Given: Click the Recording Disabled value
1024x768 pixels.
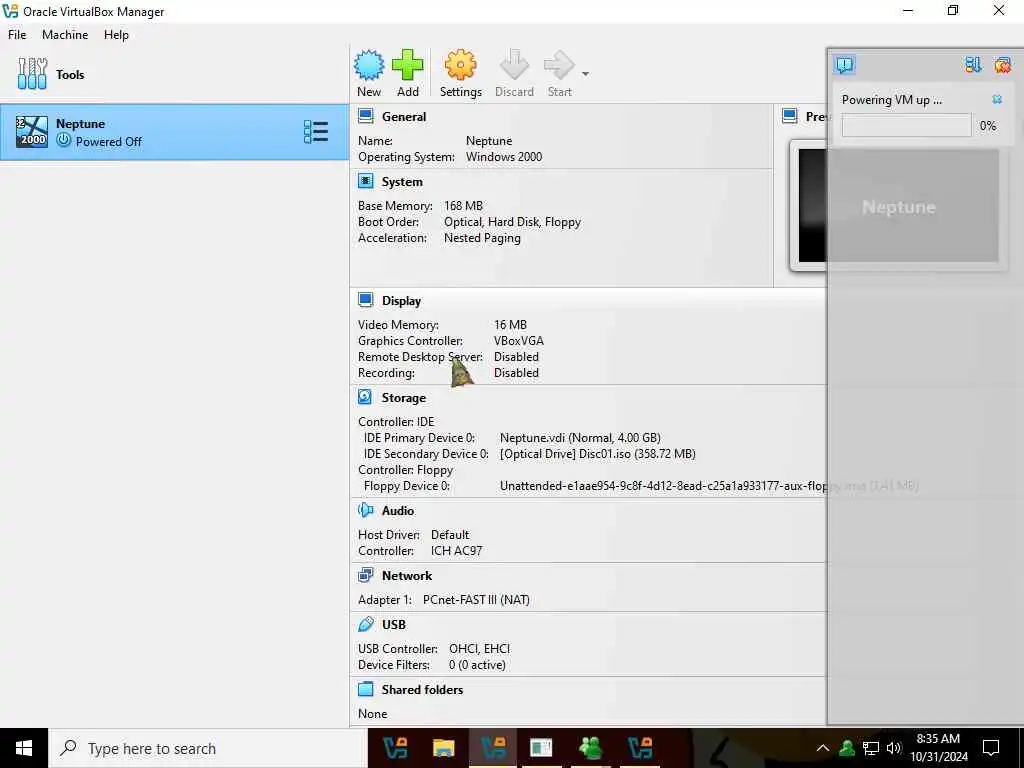Looking at the screenshot, I should pos(516,373).
